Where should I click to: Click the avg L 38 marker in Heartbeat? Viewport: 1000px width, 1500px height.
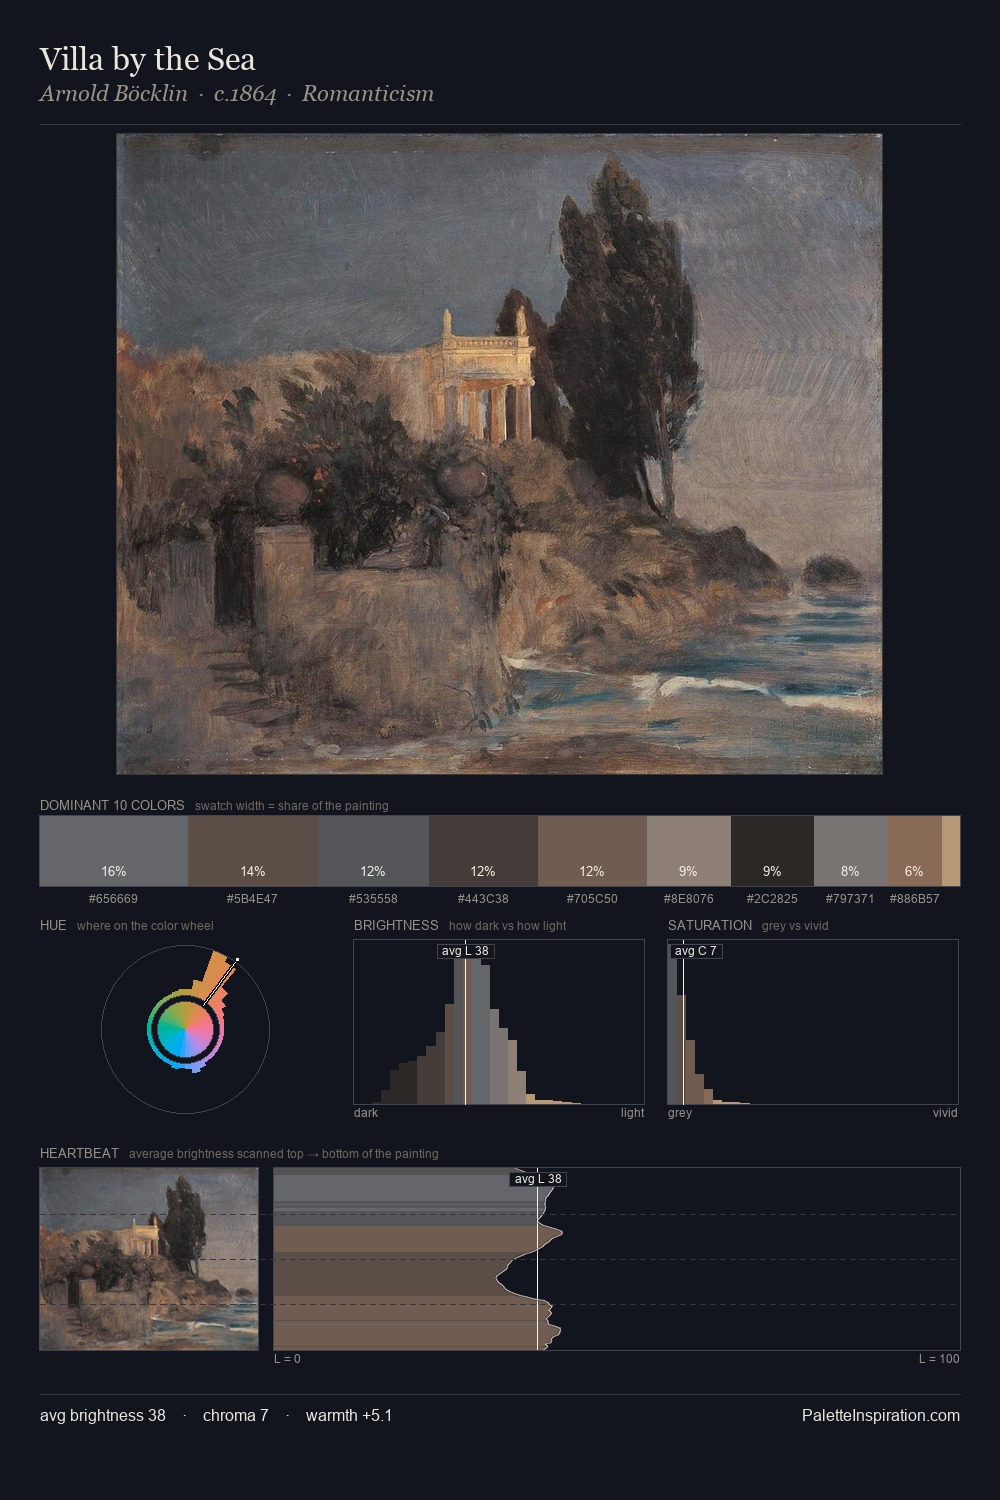(538, 1179)
